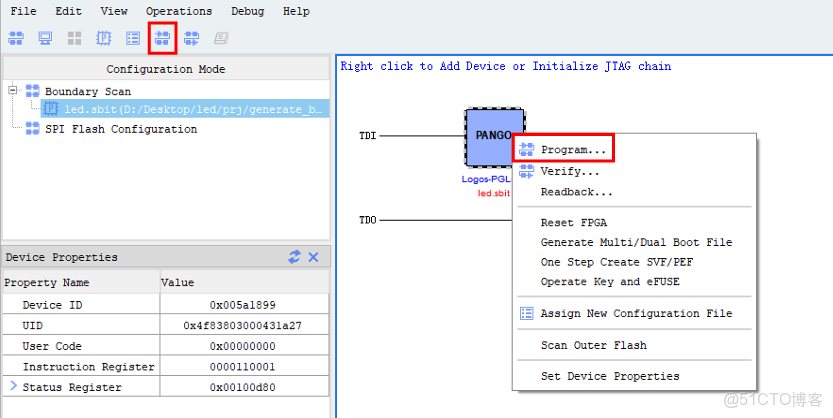Open the Help menu
Image resolution: width=833 pixels, height=418 pixels.
(296, 11)
